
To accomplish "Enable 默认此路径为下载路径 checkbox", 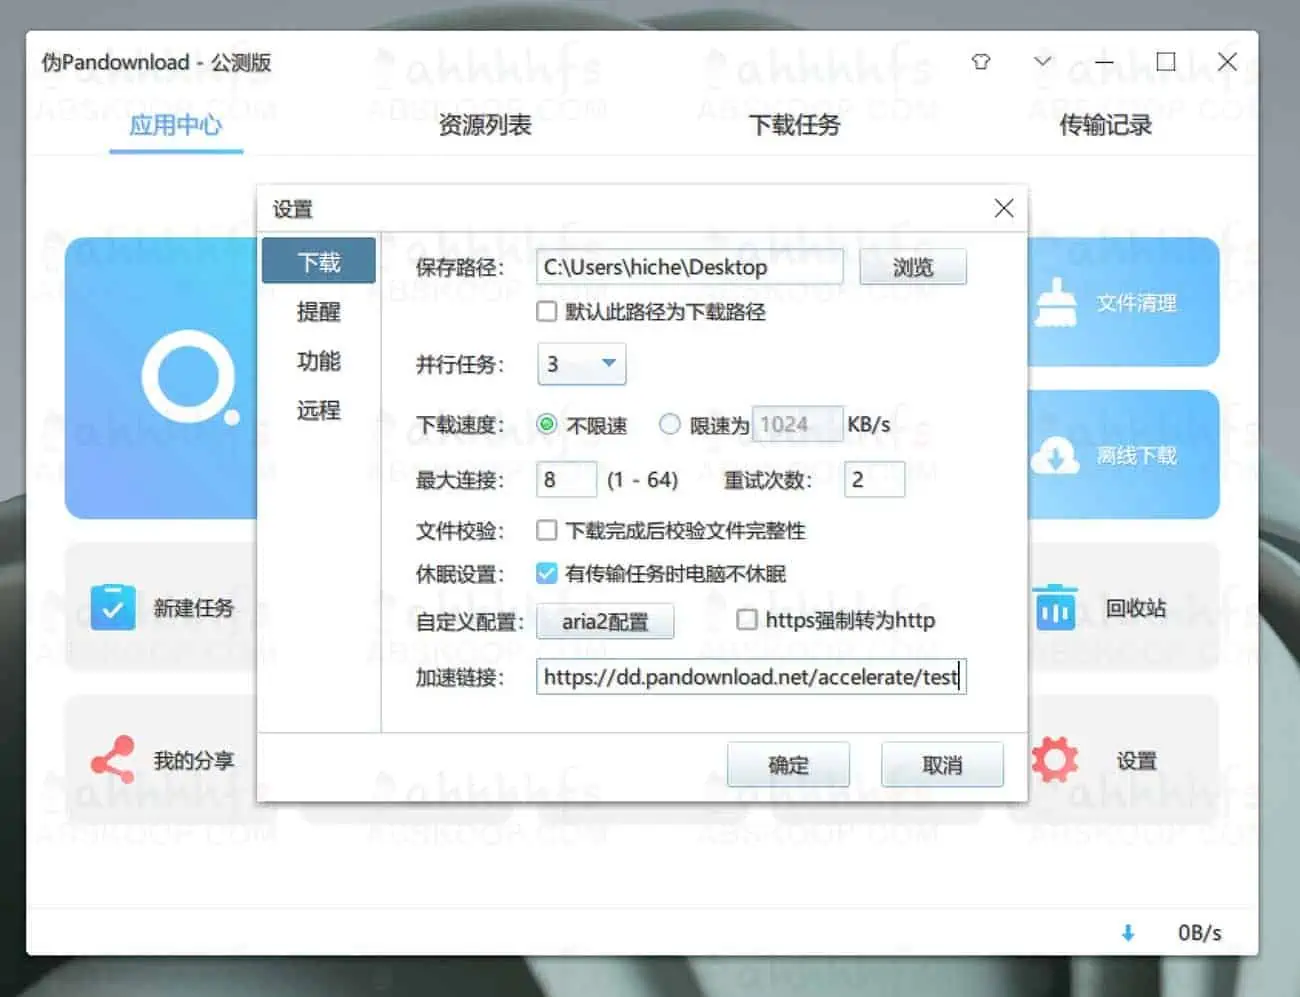I will click(546, 311).
